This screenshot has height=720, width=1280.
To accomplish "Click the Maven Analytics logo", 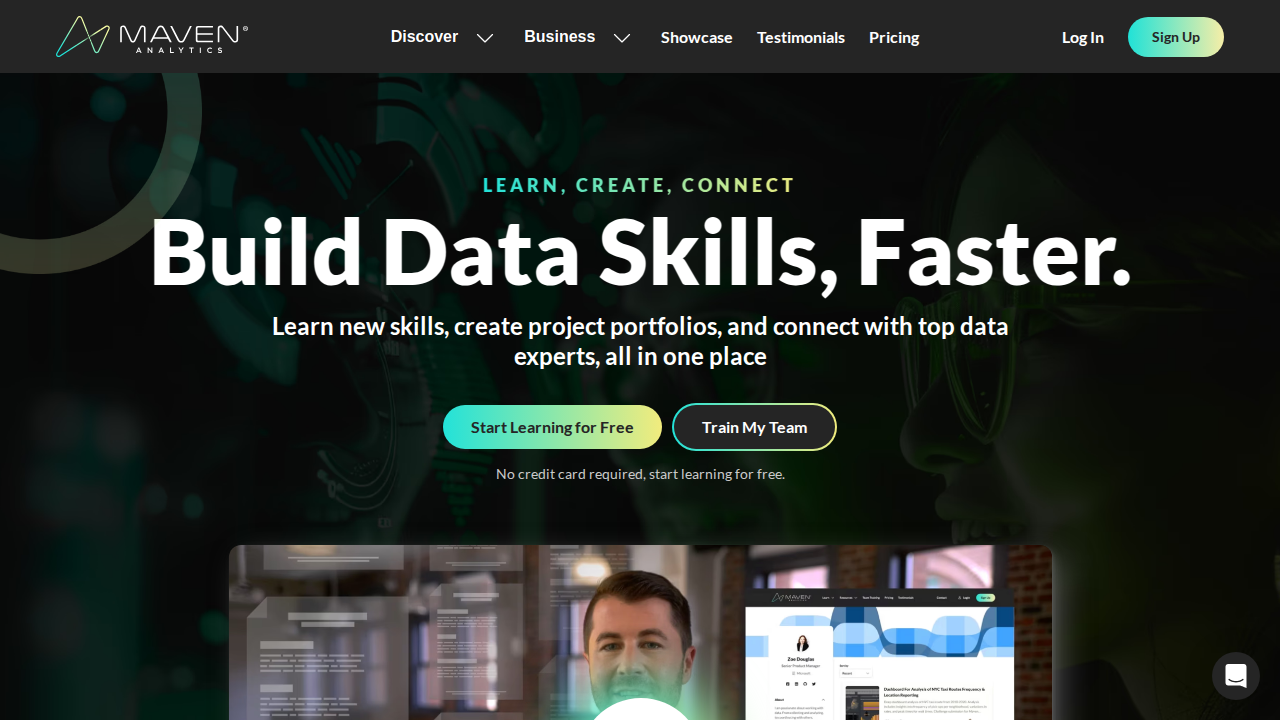I will (152, 36).
